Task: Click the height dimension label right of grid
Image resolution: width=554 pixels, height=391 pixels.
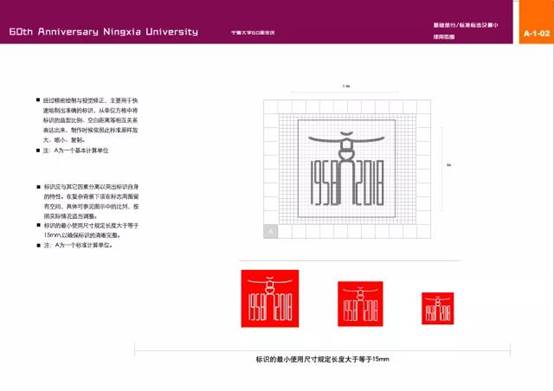Action: (449, 165)
